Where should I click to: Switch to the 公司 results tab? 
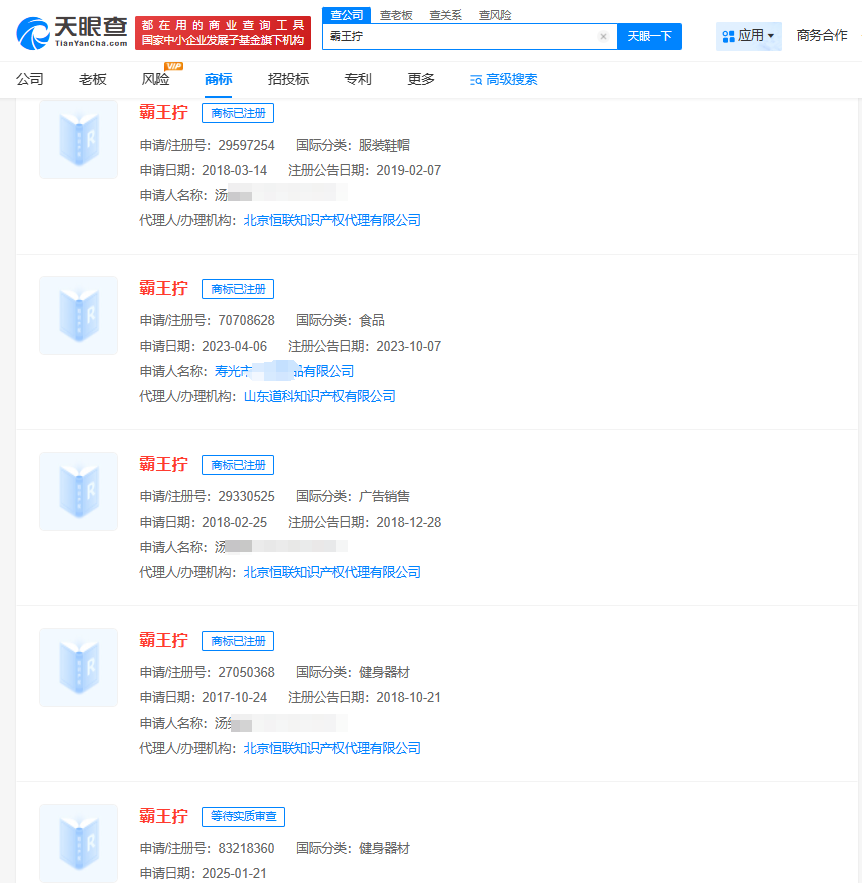tap(29, 79)
